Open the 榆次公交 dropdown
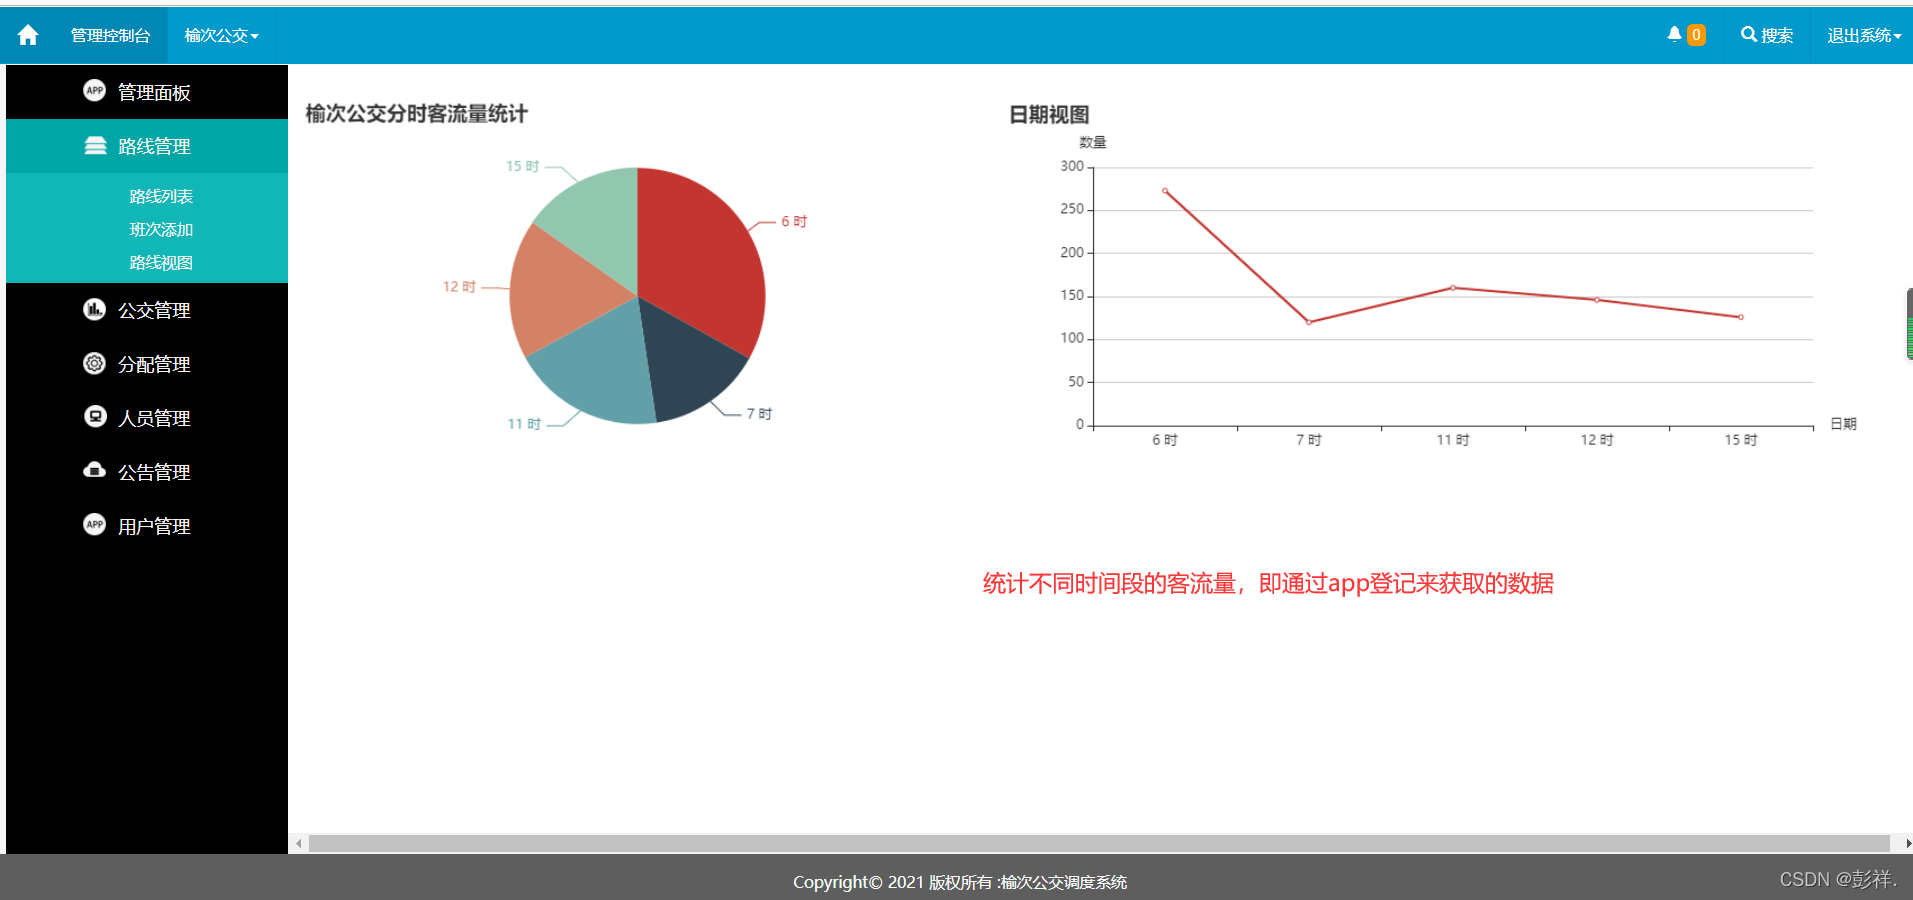Viewport: 1913px width, 900px height. (x=221, y=35)
